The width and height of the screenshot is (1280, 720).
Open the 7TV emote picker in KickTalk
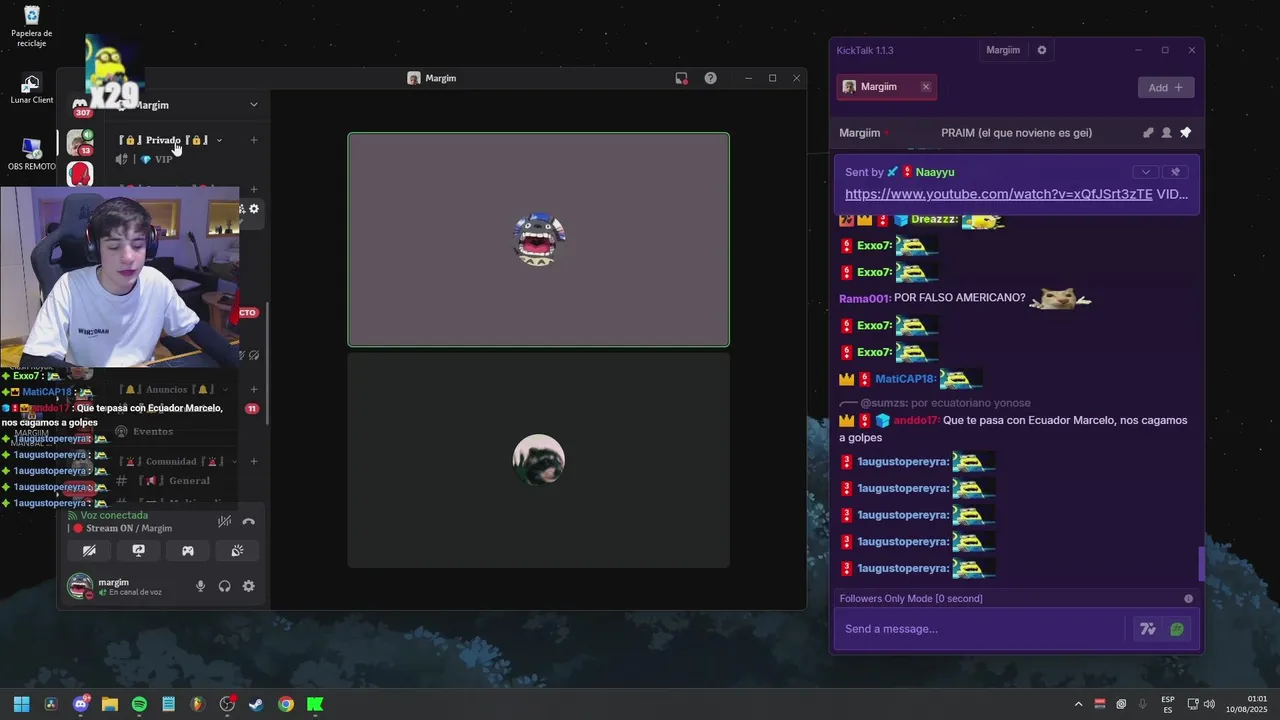pyautogui.click(x=1147, y=629)
